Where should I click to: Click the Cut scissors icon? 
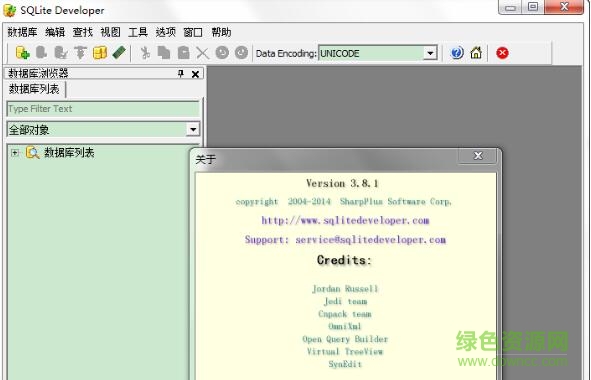145,53
